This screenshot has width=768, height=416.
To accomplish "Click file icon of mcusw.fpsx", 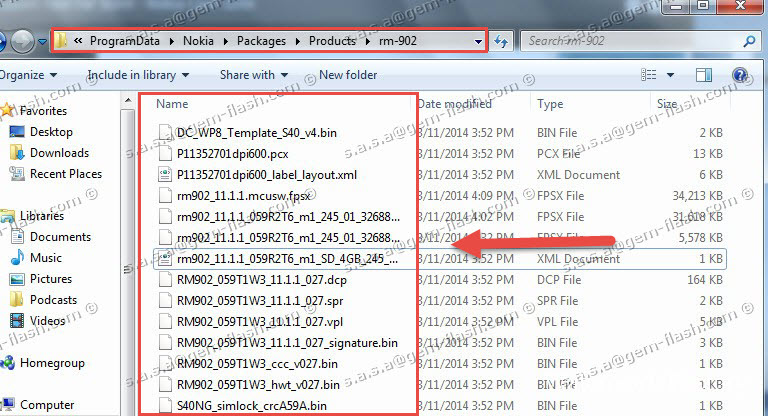I will pyautogui.click(x=165, y=196).
